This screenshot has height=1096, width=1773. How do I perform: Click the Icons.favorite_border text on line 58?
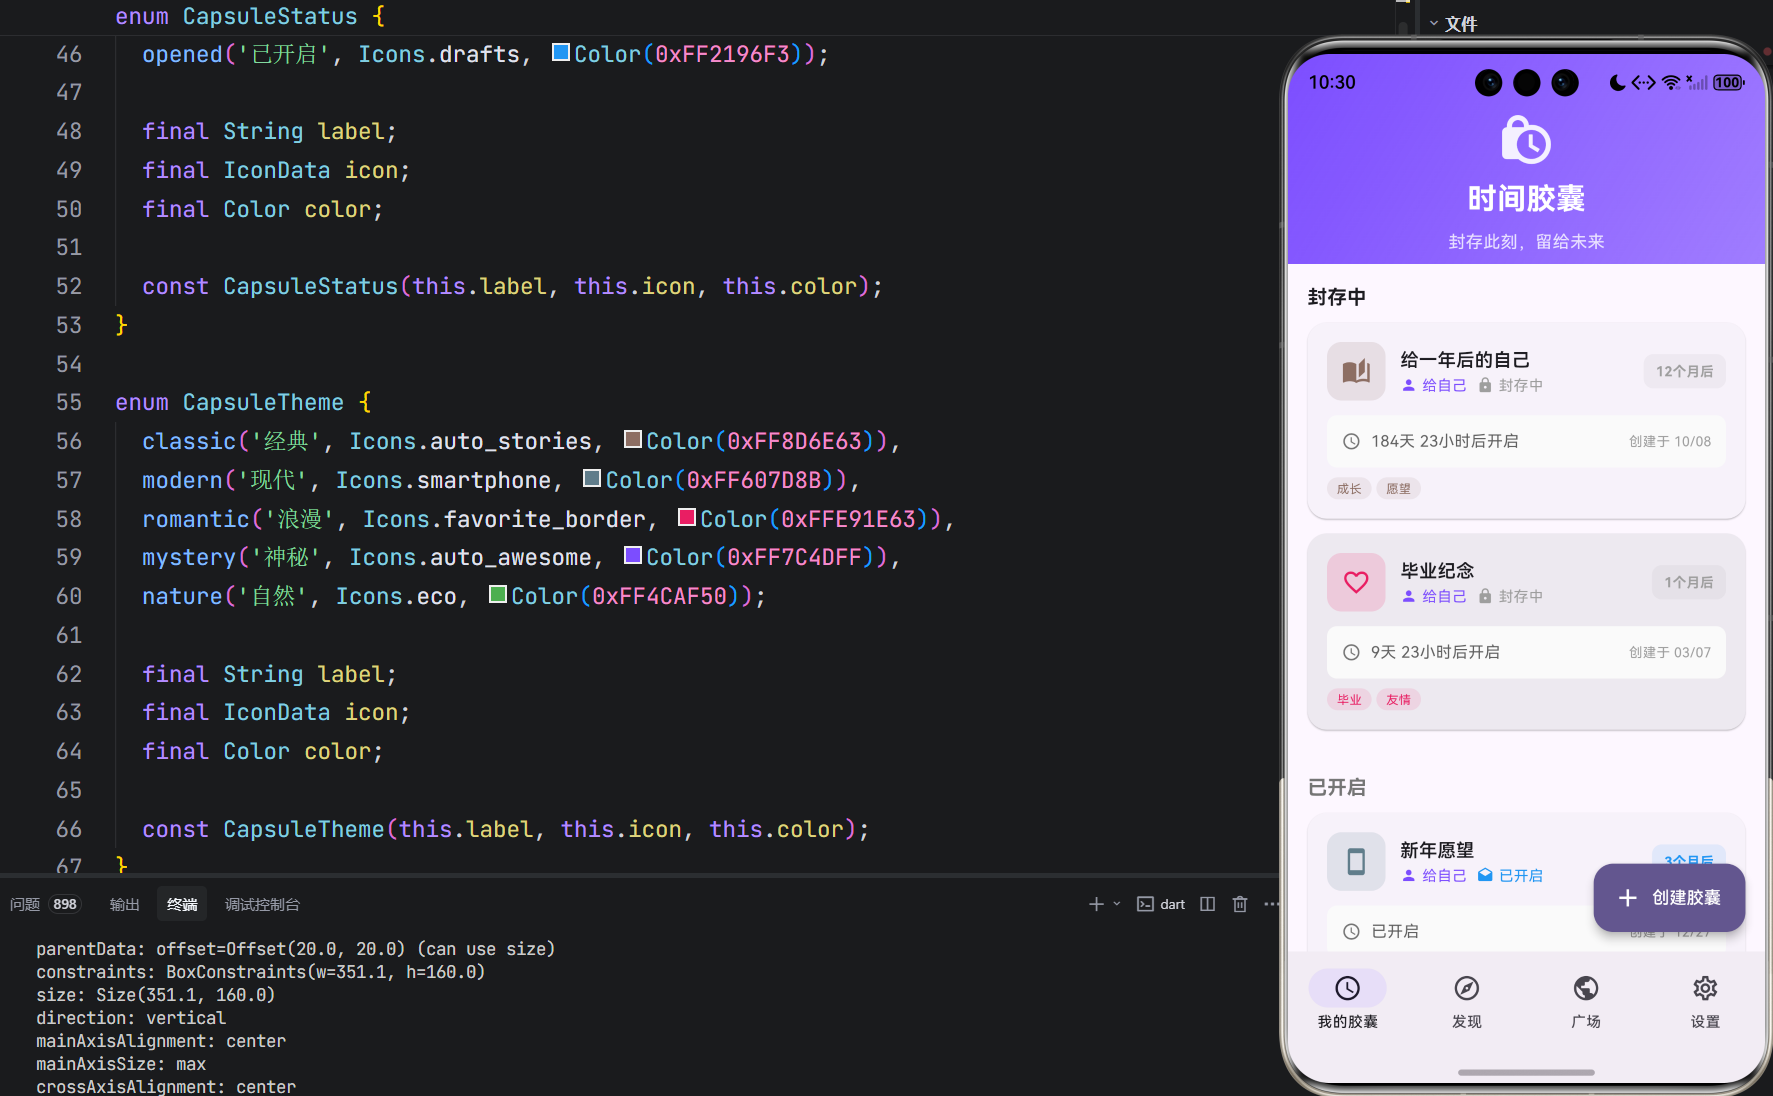pyautogui.click(x=504, y=519)
